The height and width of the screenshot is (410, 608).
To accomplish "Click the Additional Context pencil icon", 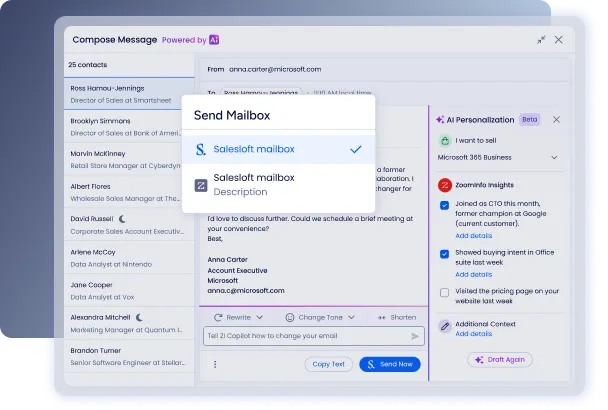I will tap(445, 326).
